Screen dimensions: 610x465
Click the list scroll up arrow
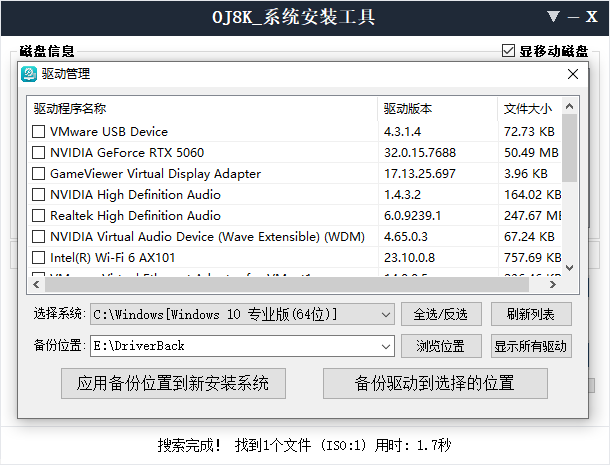(570, 106)
